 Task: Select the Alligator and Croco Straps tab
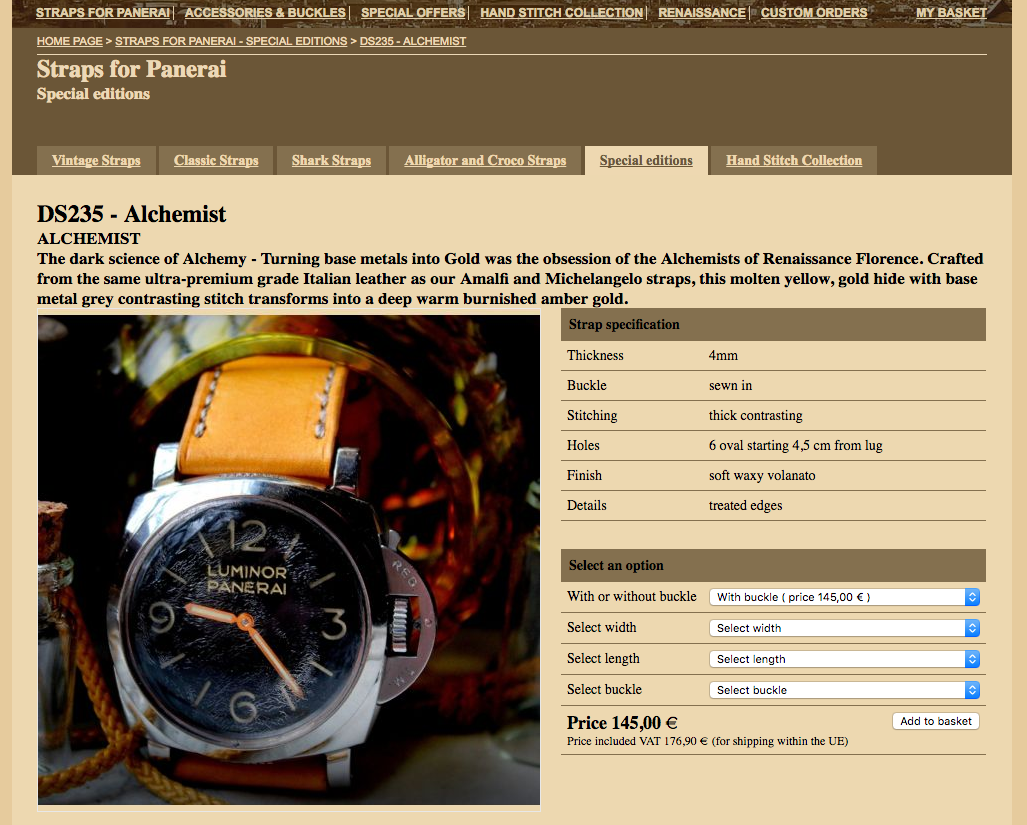[485, 160]
